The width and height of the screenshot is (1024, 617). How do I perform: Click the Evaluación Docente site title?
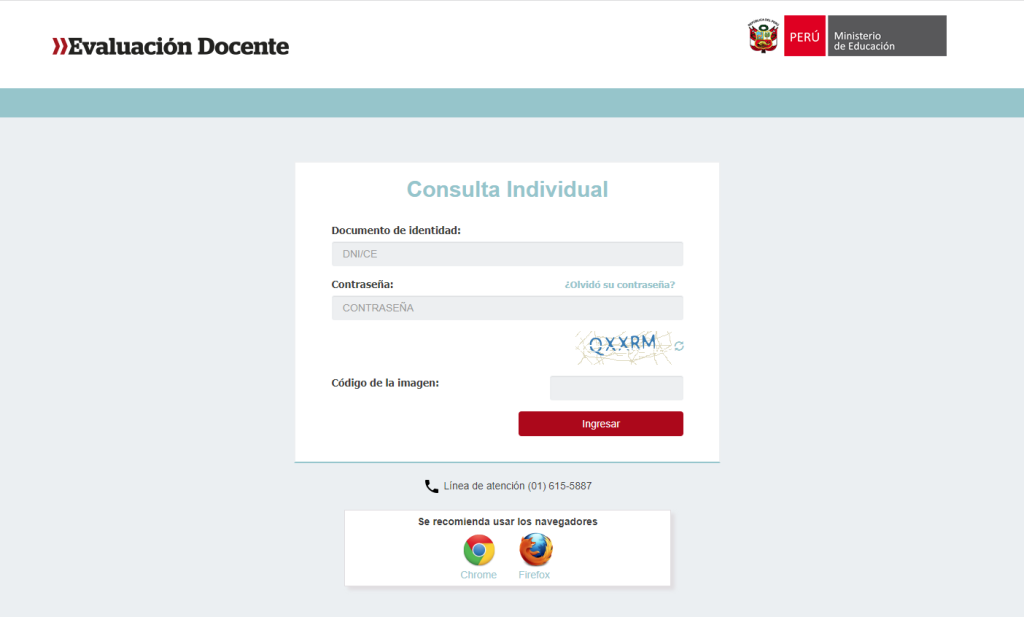pos(178,46)
